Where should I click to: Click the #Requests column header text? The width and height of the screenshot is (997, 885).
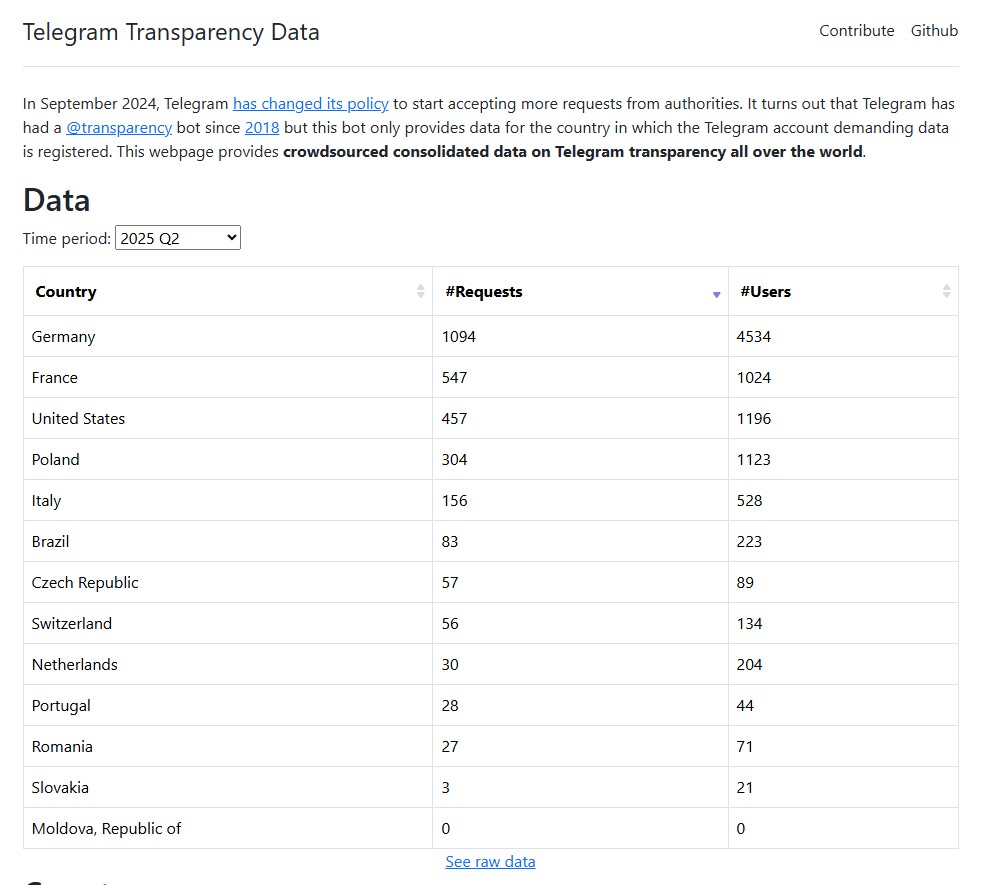click(484, 292)
